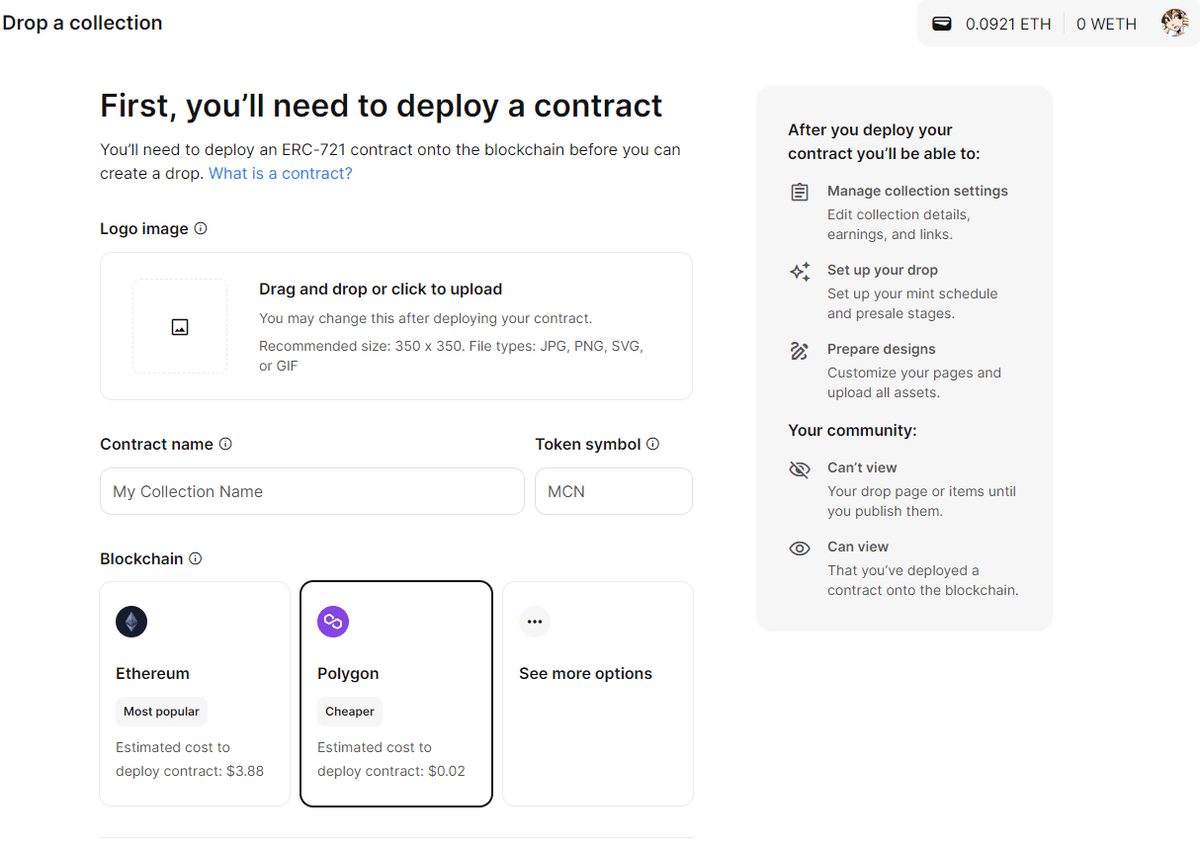Click the My Collection Name input field
The image size is (1200, 841).
[311, 491]
